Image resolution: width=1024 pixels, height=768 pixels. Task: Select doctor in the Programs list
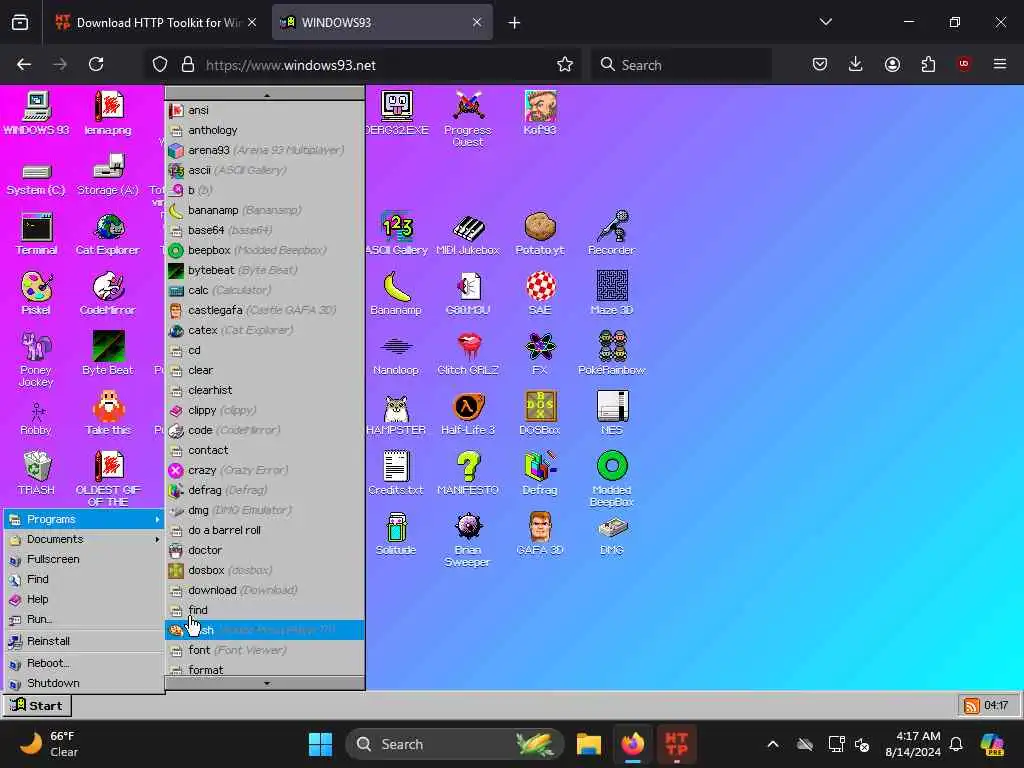pyautogui.click(x=265, y=550)
